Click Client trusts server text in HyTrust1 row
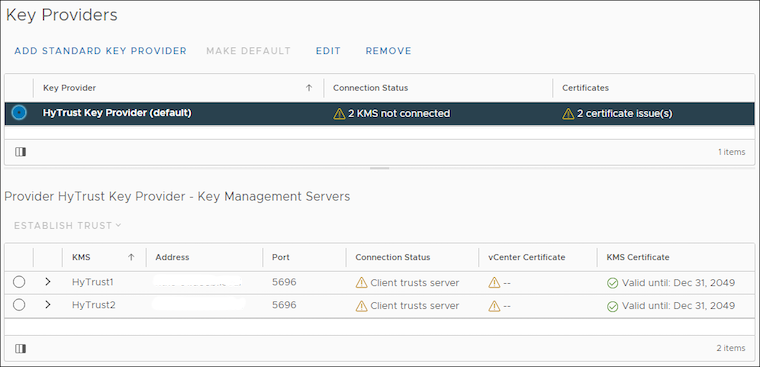Image resolution: width=760 pixels, height=367 pixels. pyautogui.click(x=414, y=283)
